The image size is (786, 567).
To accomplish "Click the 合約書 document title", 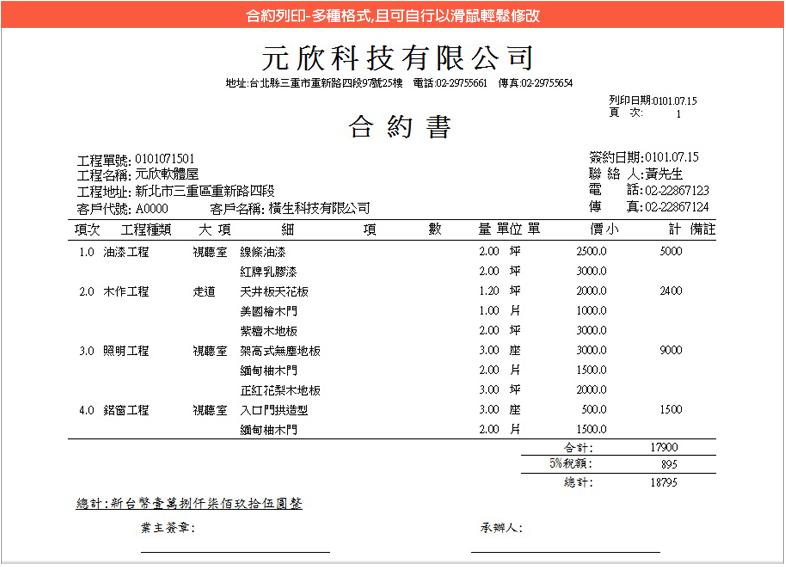I will point(400,127).
